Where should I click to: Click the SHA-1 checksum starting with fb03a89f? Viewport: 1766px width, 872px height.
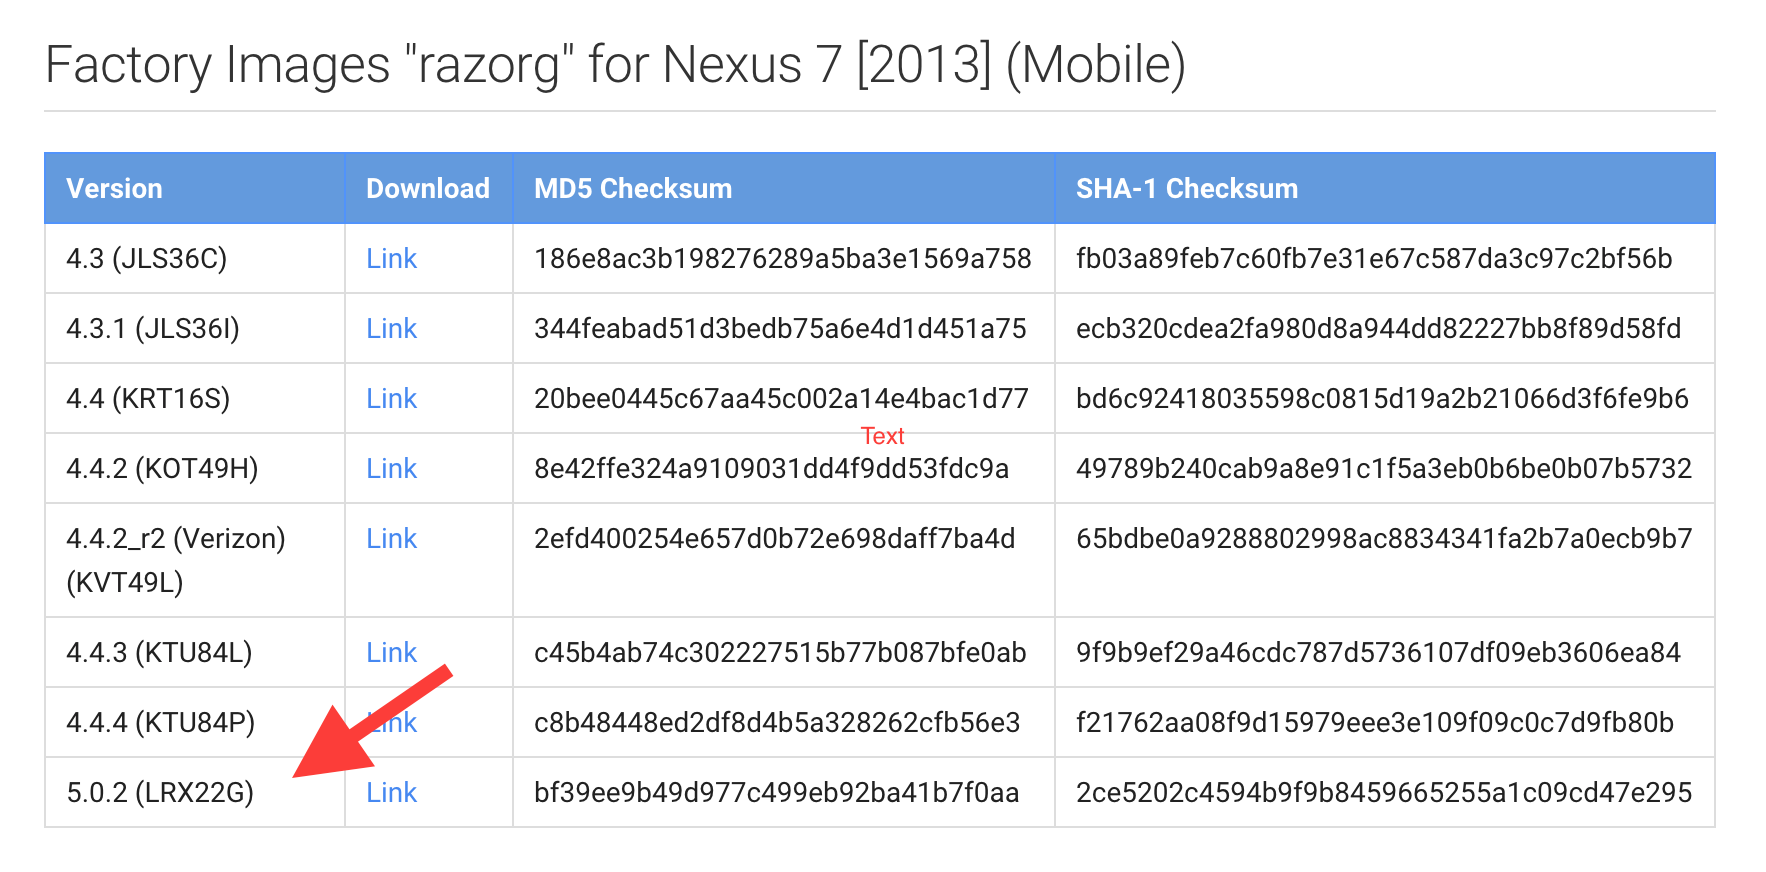pyautogui.click(x=1374, y=259)
